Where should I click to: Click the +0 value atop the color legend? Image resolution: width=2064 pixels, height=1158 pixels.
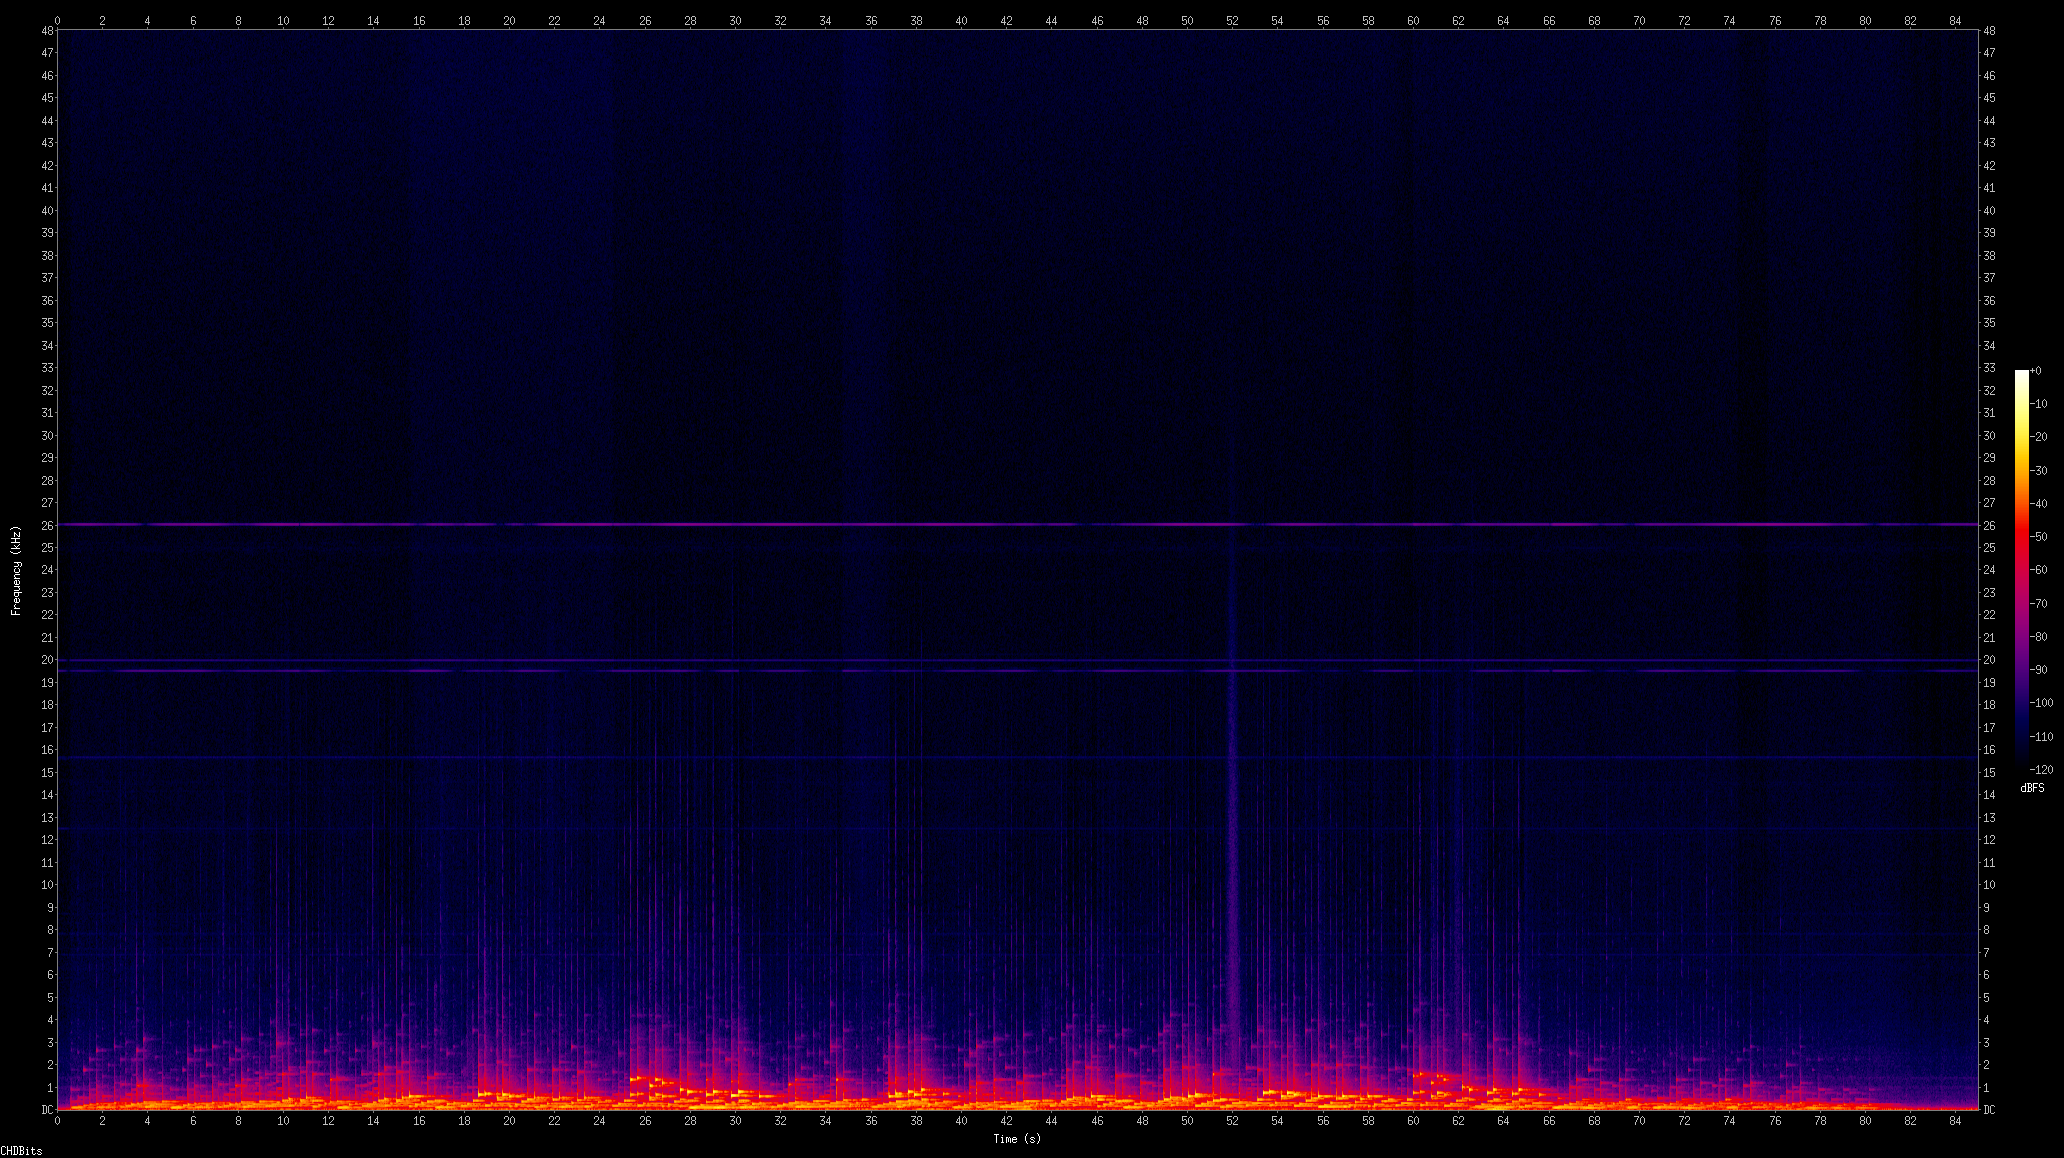point(2036,371)
